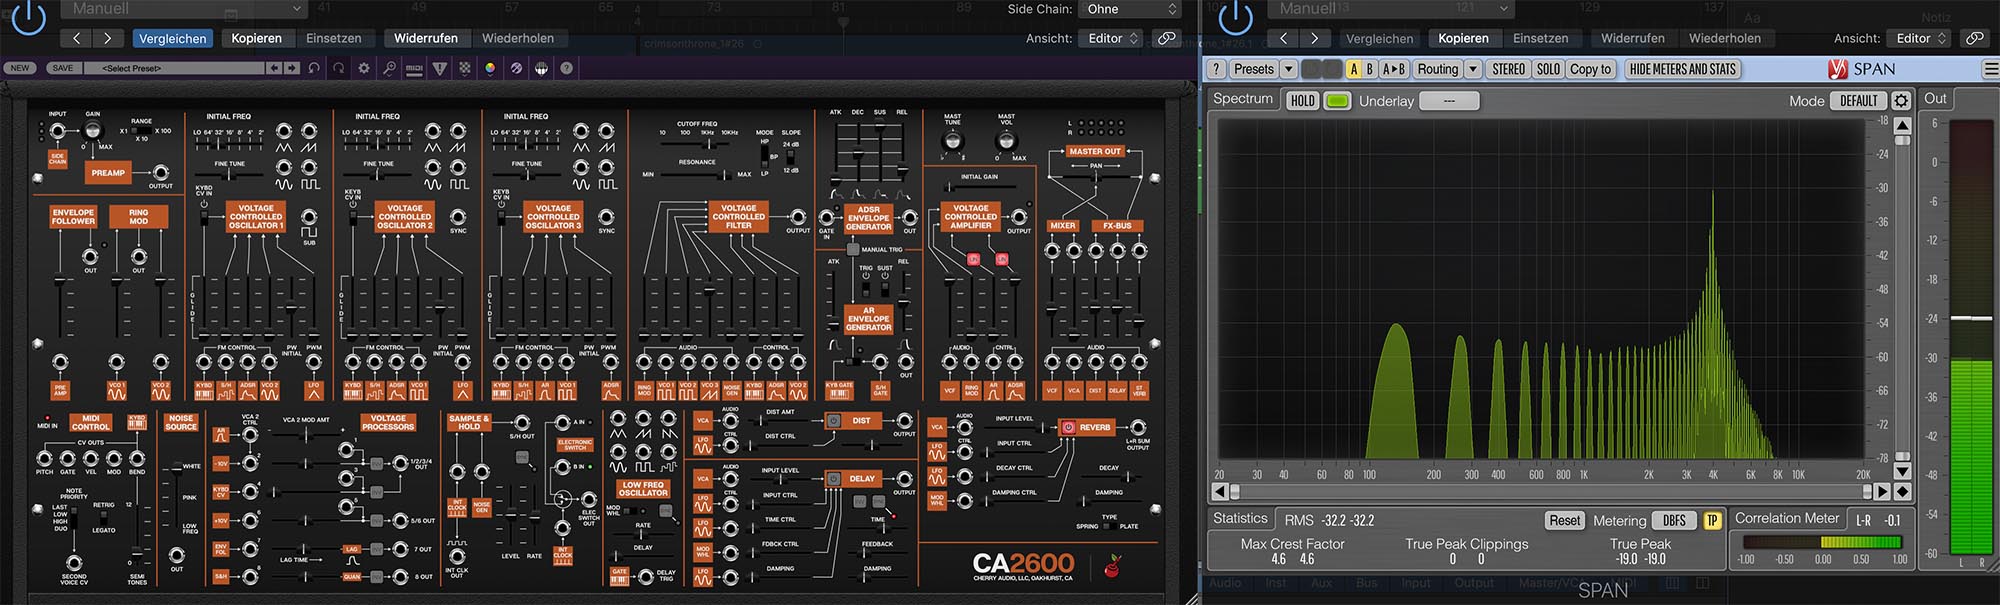Click the CA2600 redo arrow icon
Screen dimensions: 2000x605
click(339, 68)
